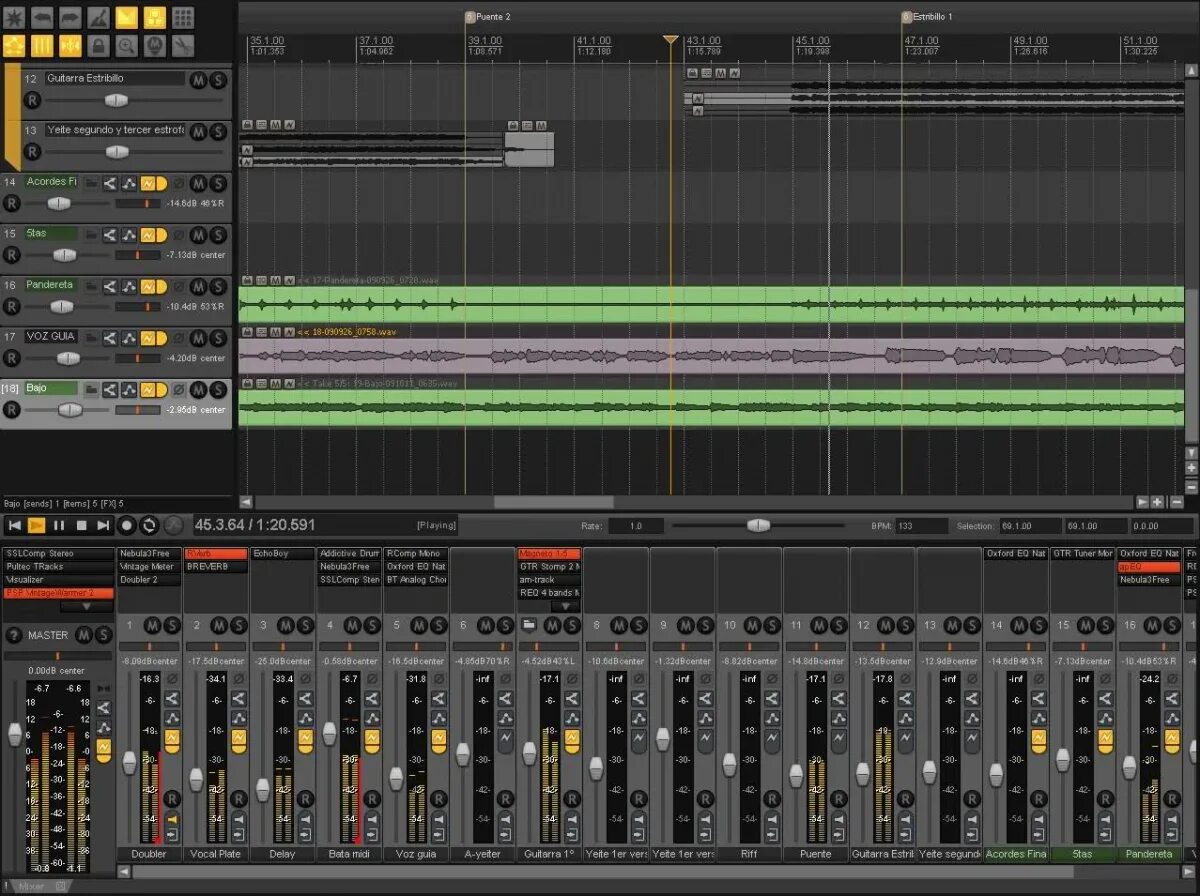Toggle the snap toolbar icon

[x=70, y=46]
